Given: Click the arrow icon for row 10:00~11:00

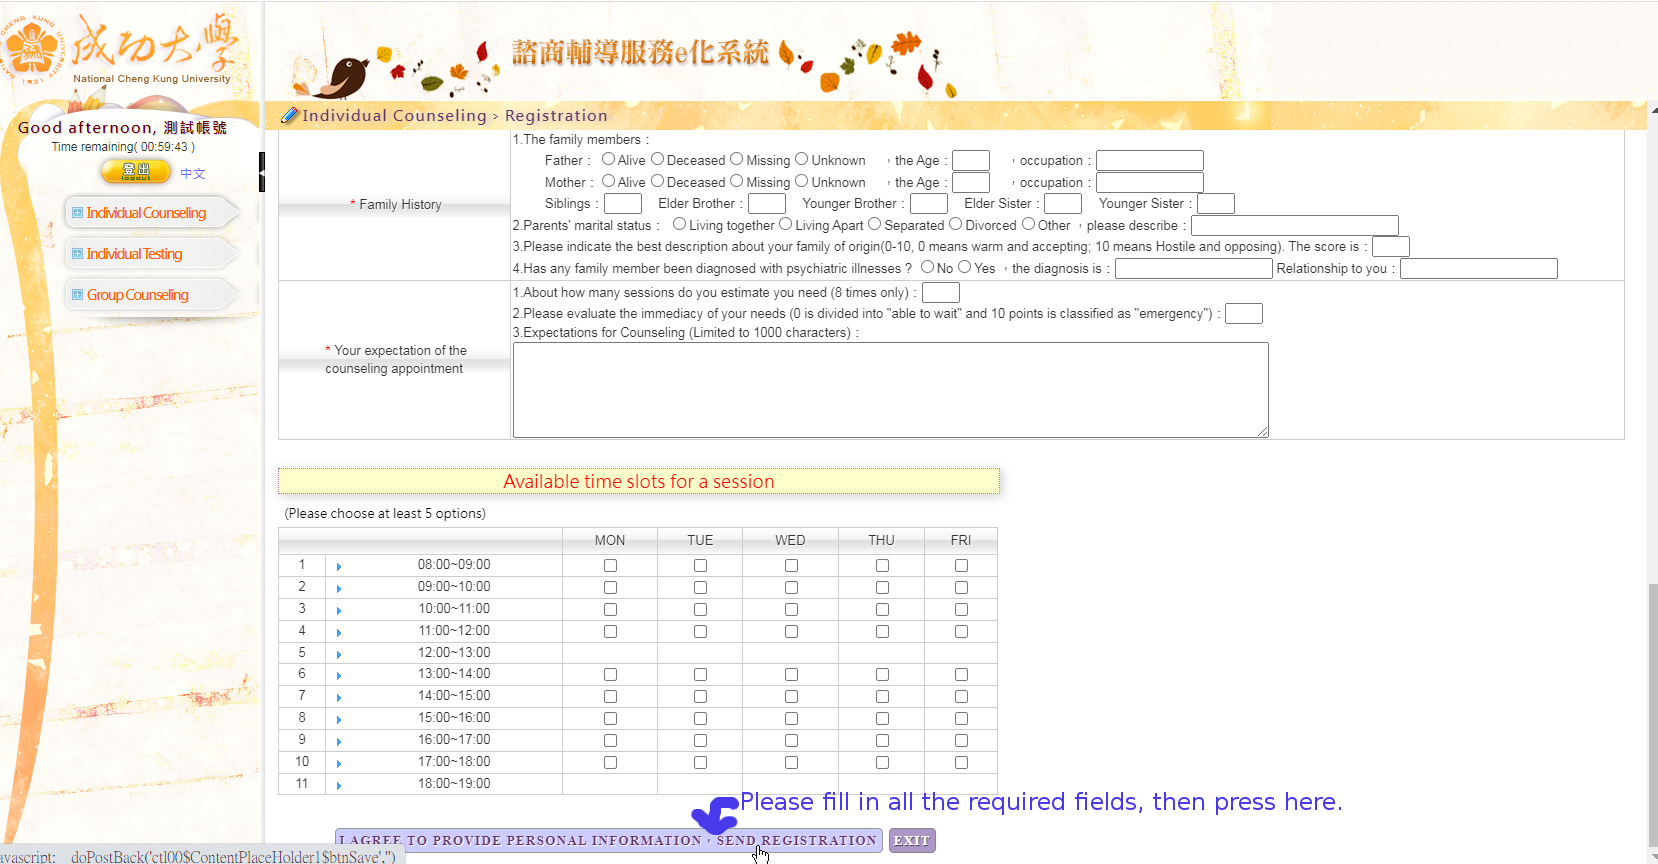Looking at the screenshot, I should click(339, 611).
